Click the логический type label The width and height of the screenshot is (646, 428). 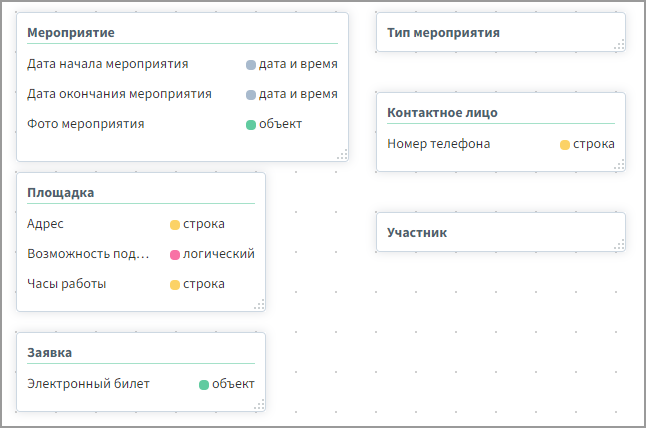219,254
